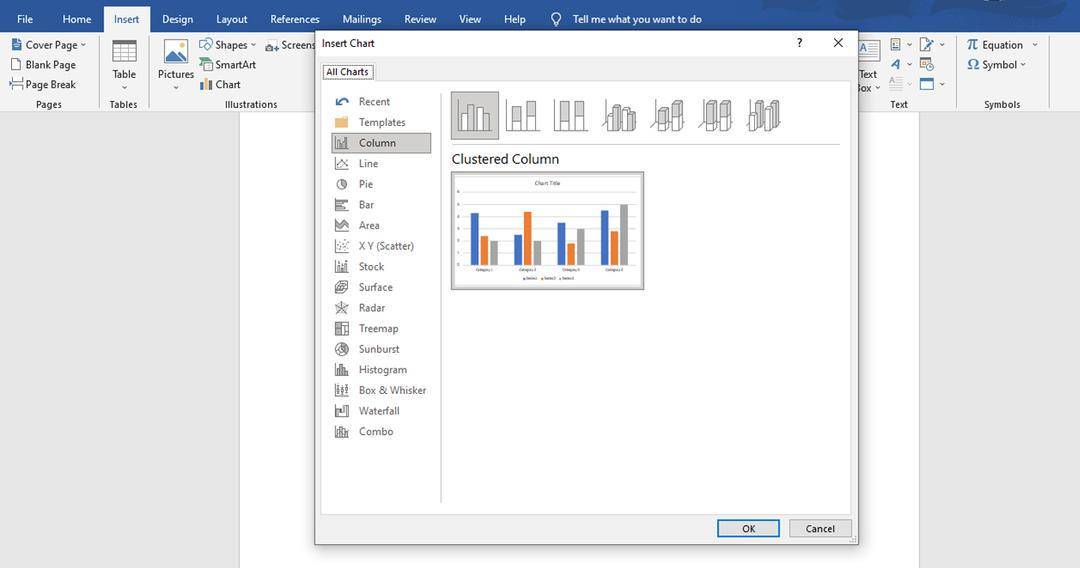
Task: Select the Clustered Column chart subtype icon
Action: [475, 116]
